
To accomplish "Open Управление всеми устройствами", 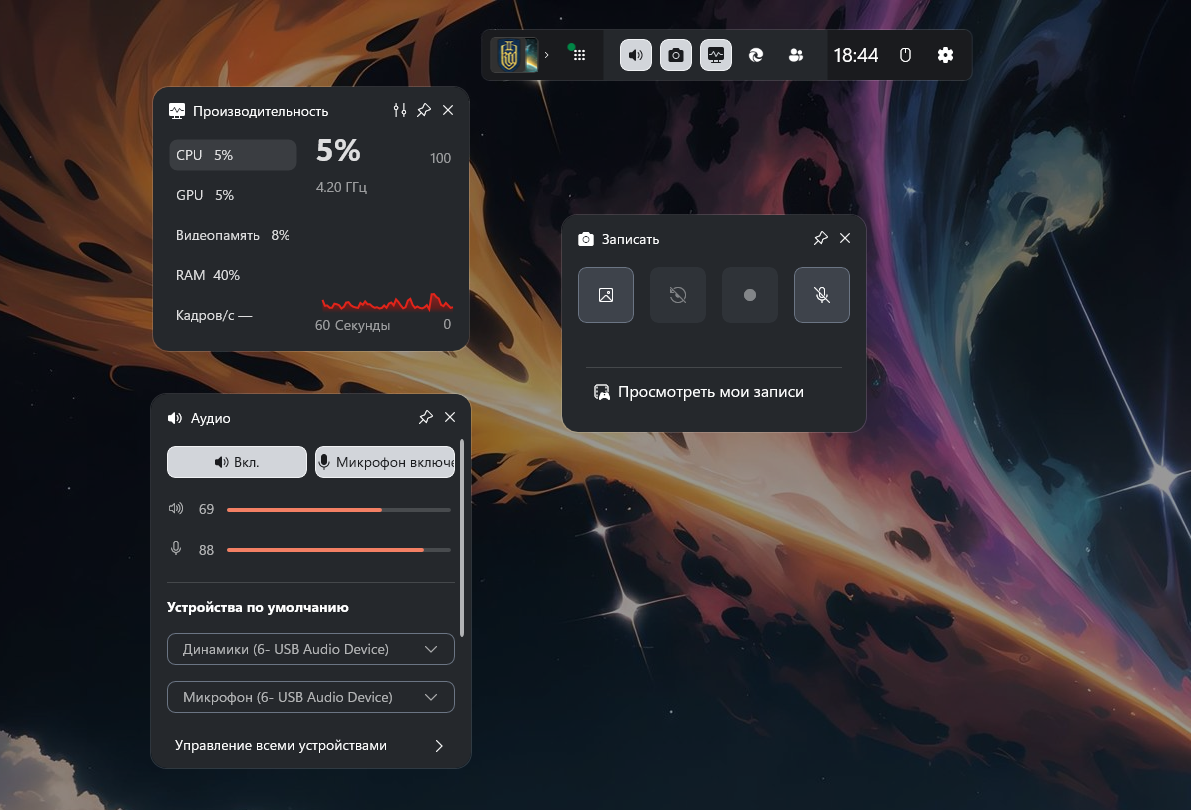I will 311,745.
